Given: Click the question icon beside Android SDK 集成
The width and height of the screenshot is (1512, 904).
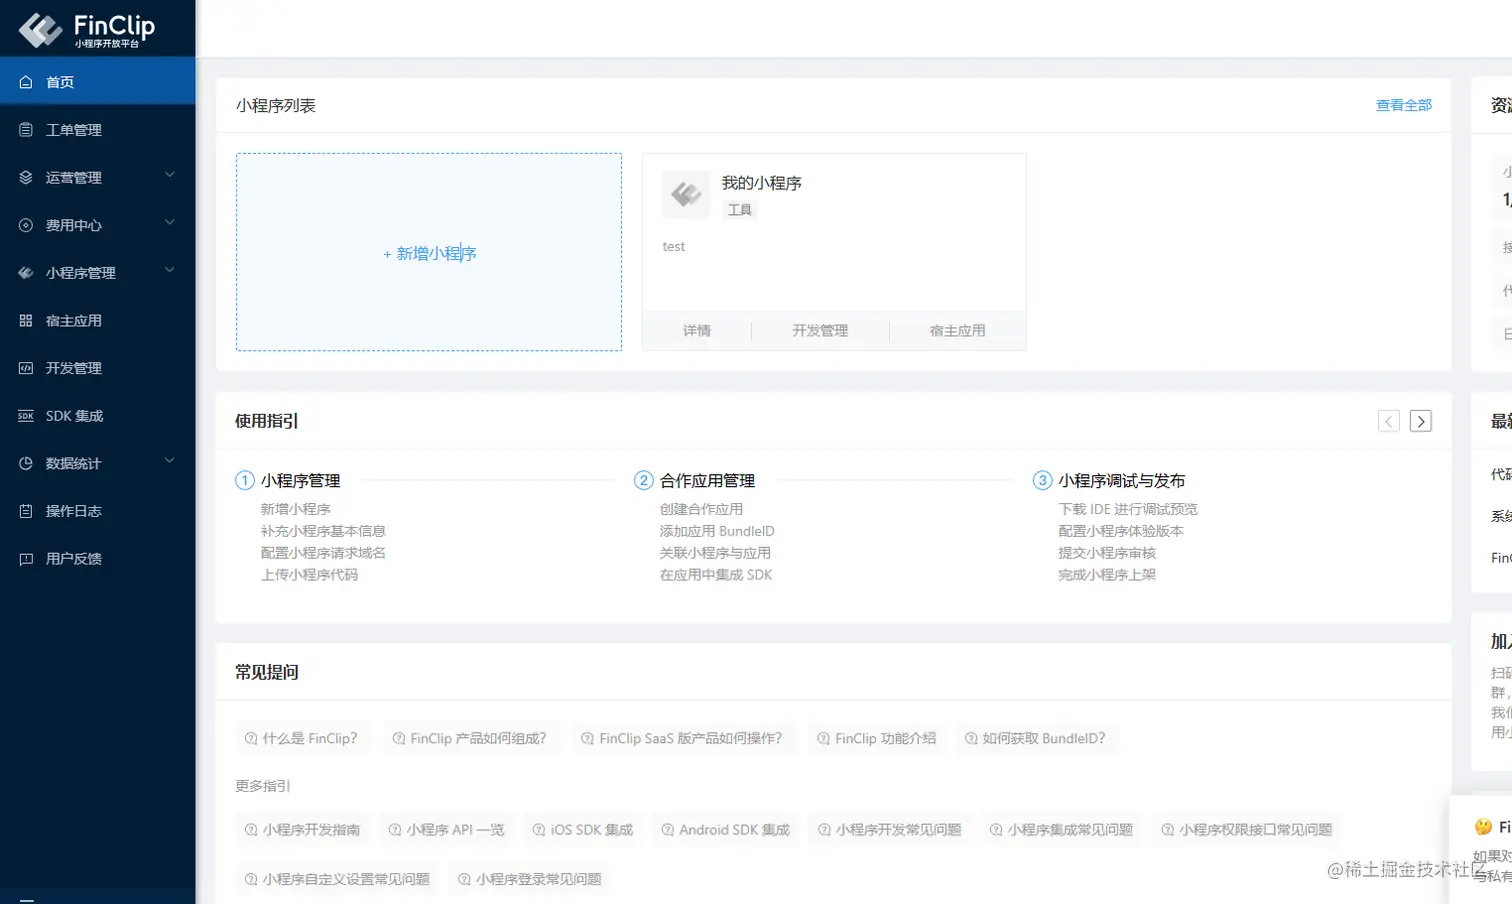Looking at the screenshot, I should (x=668, y=830).
